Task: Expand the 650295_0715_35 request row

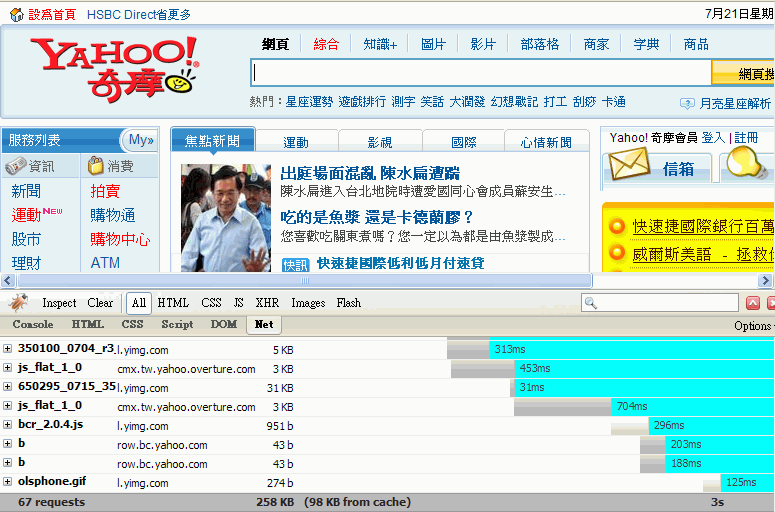Action: [x=7, y=386]
